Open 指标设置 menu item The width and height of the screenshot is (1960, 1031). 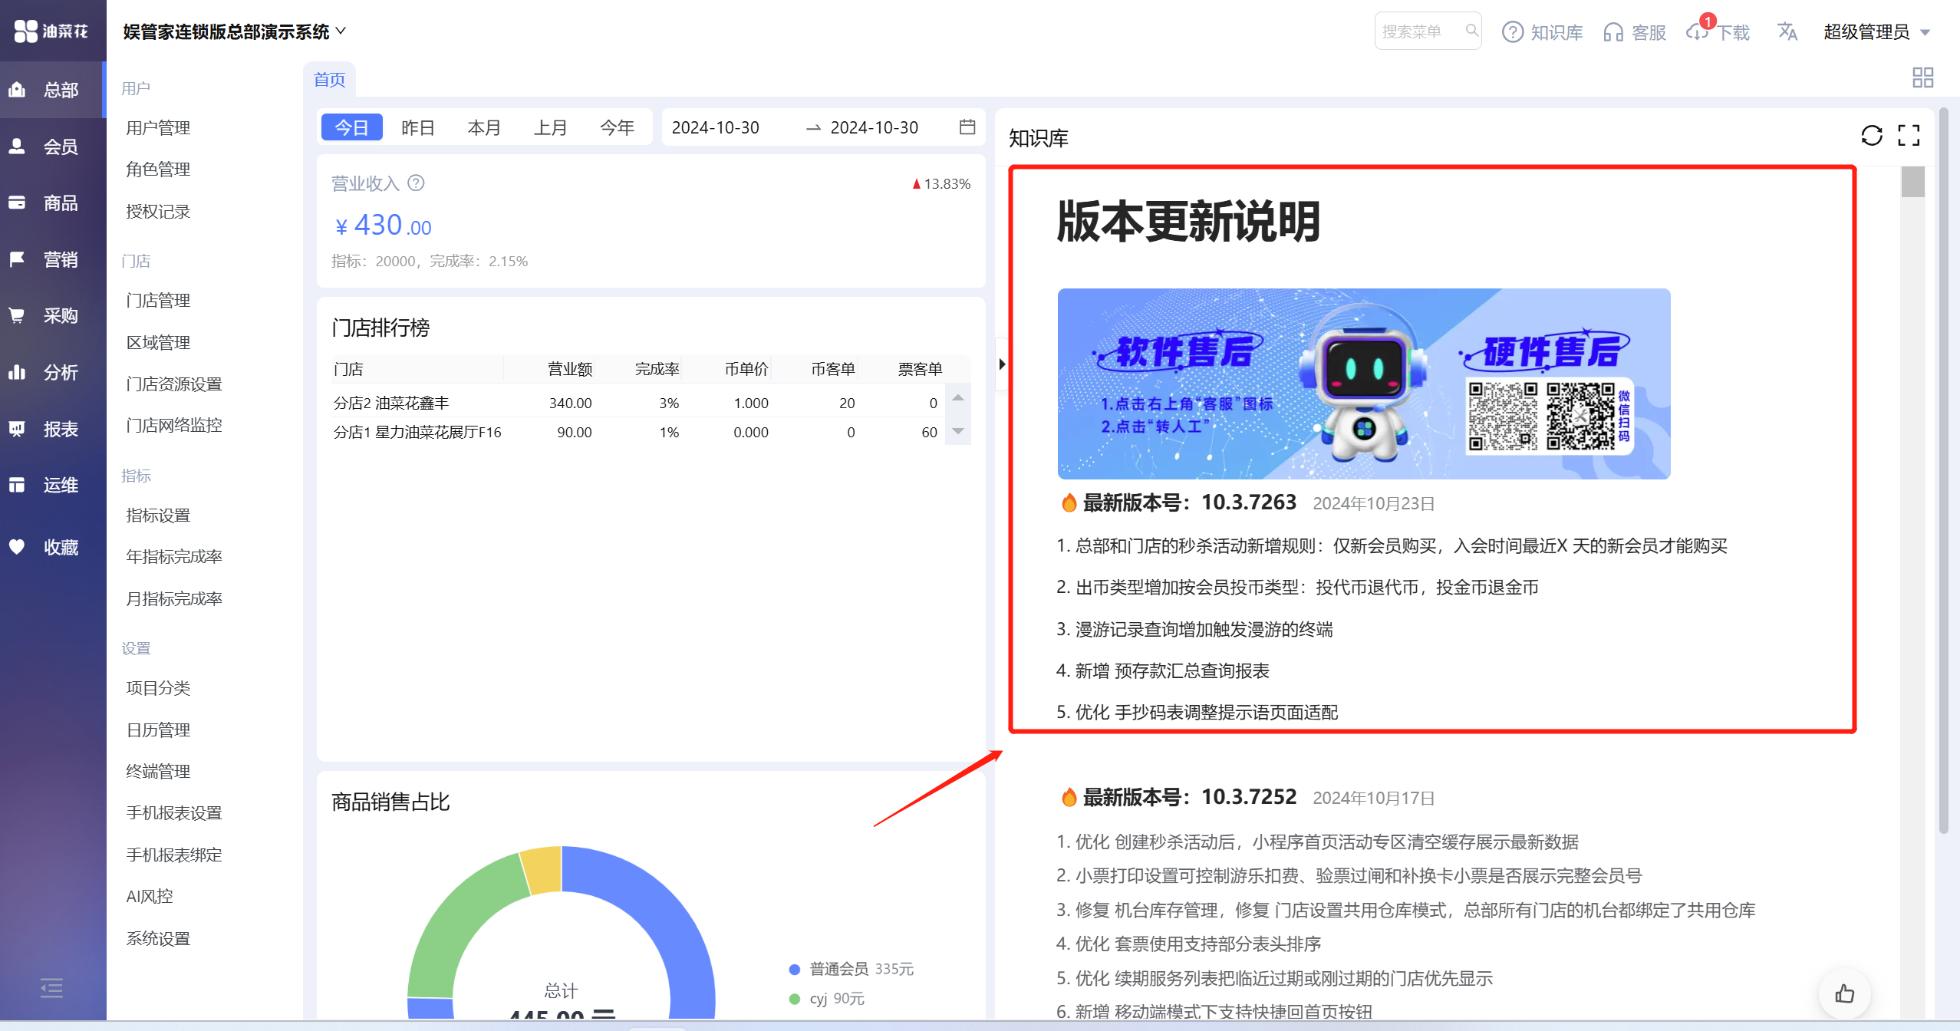click(158, 515)
